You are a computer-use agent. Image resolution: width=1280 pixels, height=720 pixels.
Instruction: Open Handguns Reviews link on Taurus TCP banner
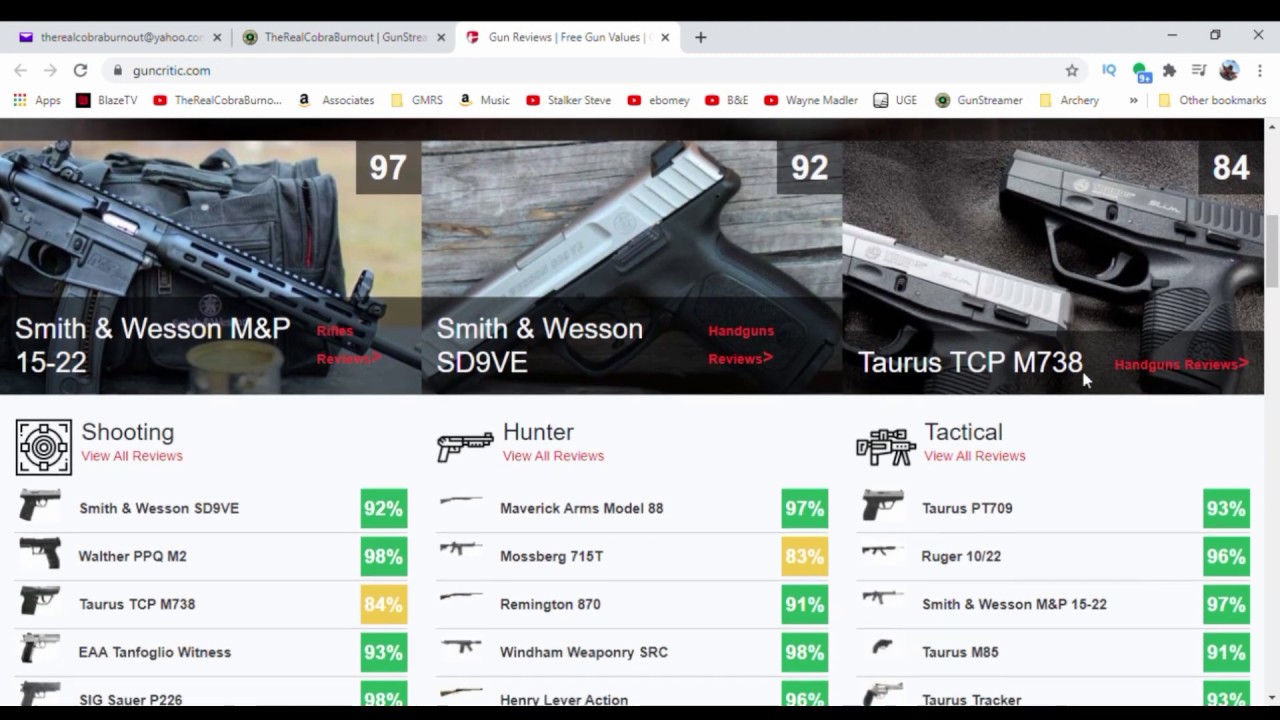coord(1181,364)
